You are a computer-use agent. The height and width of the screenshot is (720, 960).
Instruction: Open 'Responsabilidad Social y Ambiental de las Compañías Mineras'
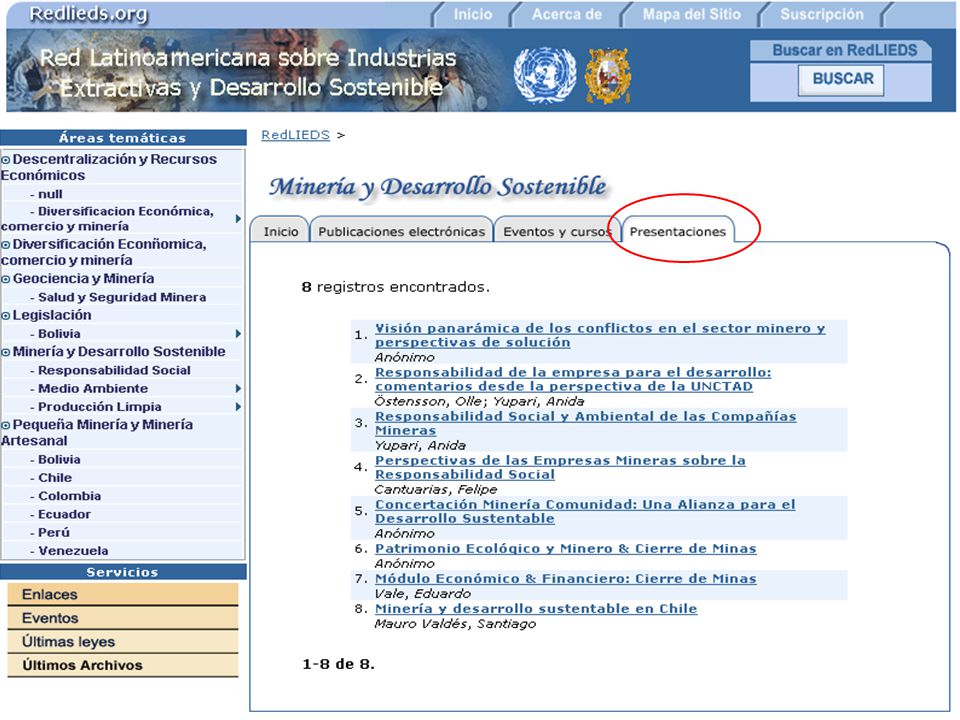pyautogui.click(x=585, y=423)
